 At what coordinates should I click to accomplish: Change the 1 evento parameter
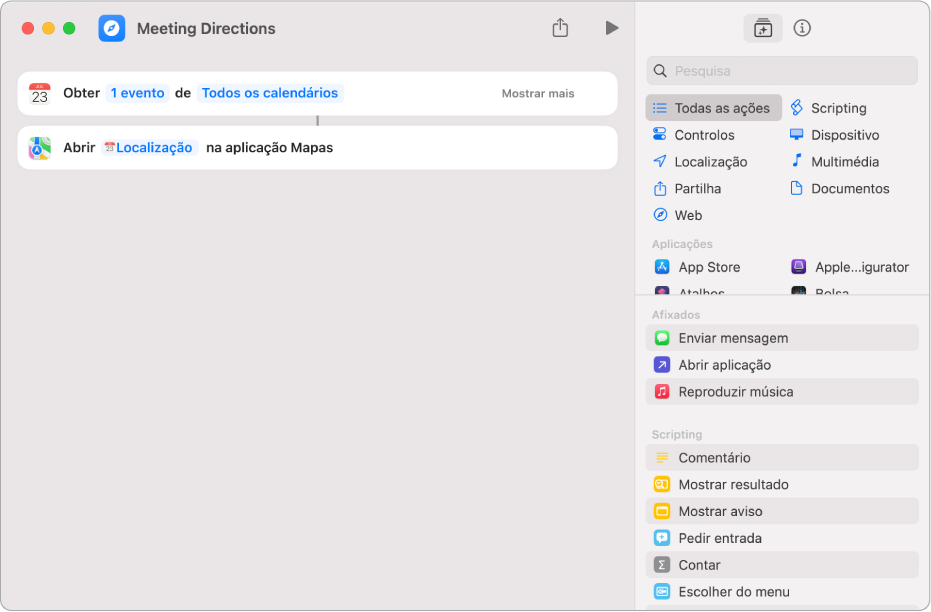pos(137,93)
